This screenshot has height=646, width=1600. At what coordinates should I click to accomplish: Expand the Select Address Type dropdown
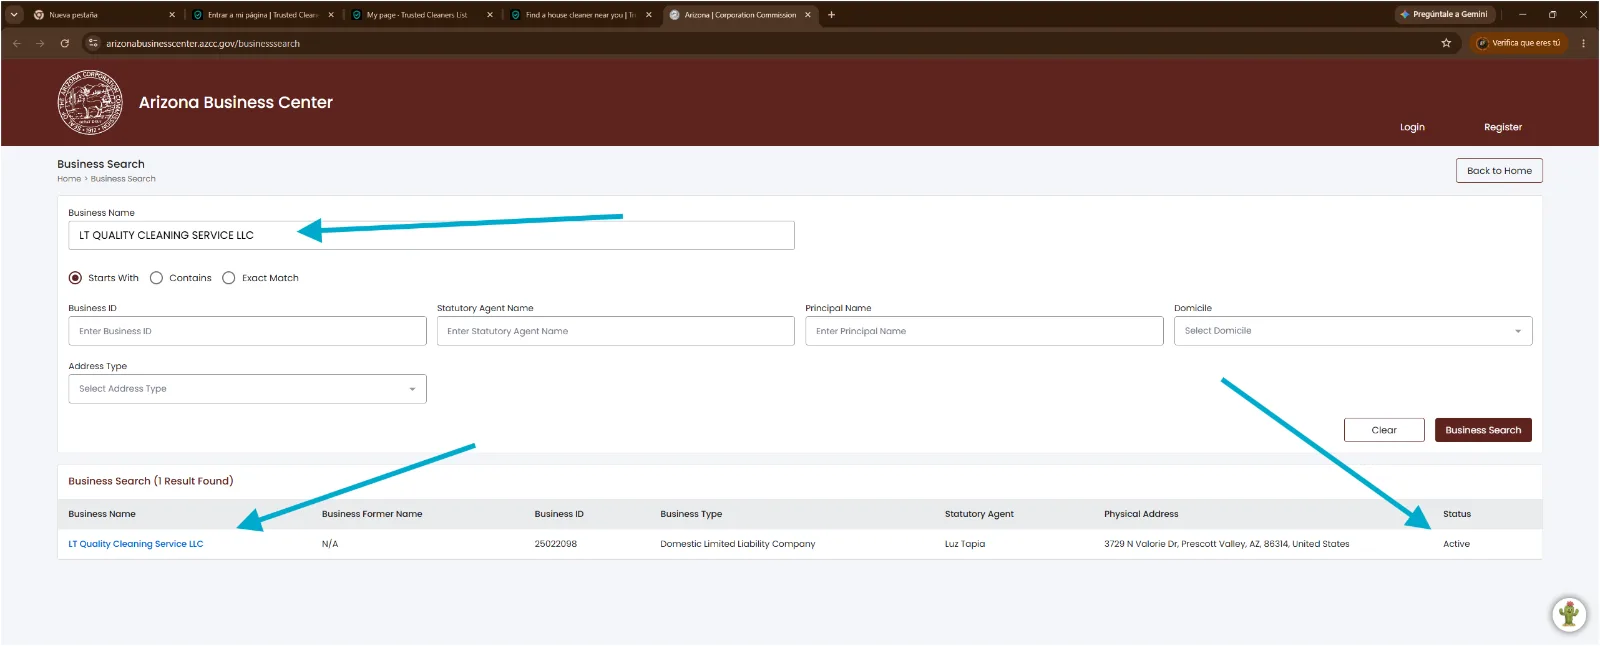(247, 389)
